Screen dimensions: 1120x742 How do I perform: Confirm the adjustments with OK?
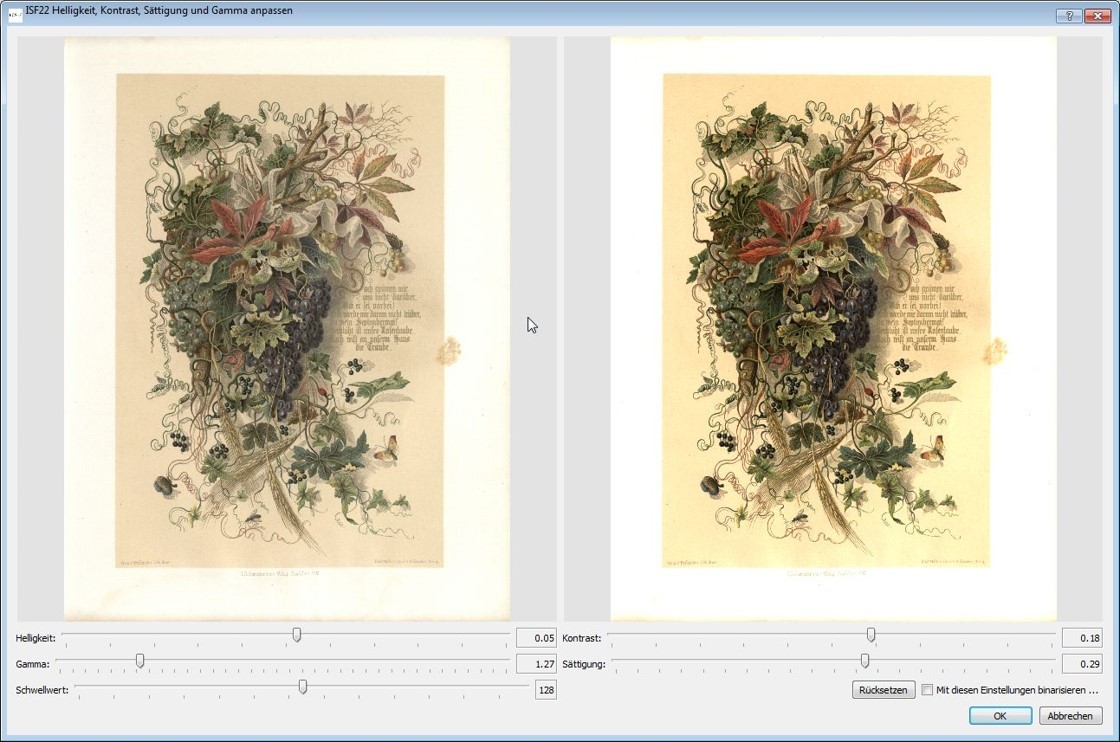click(1000, 716)
